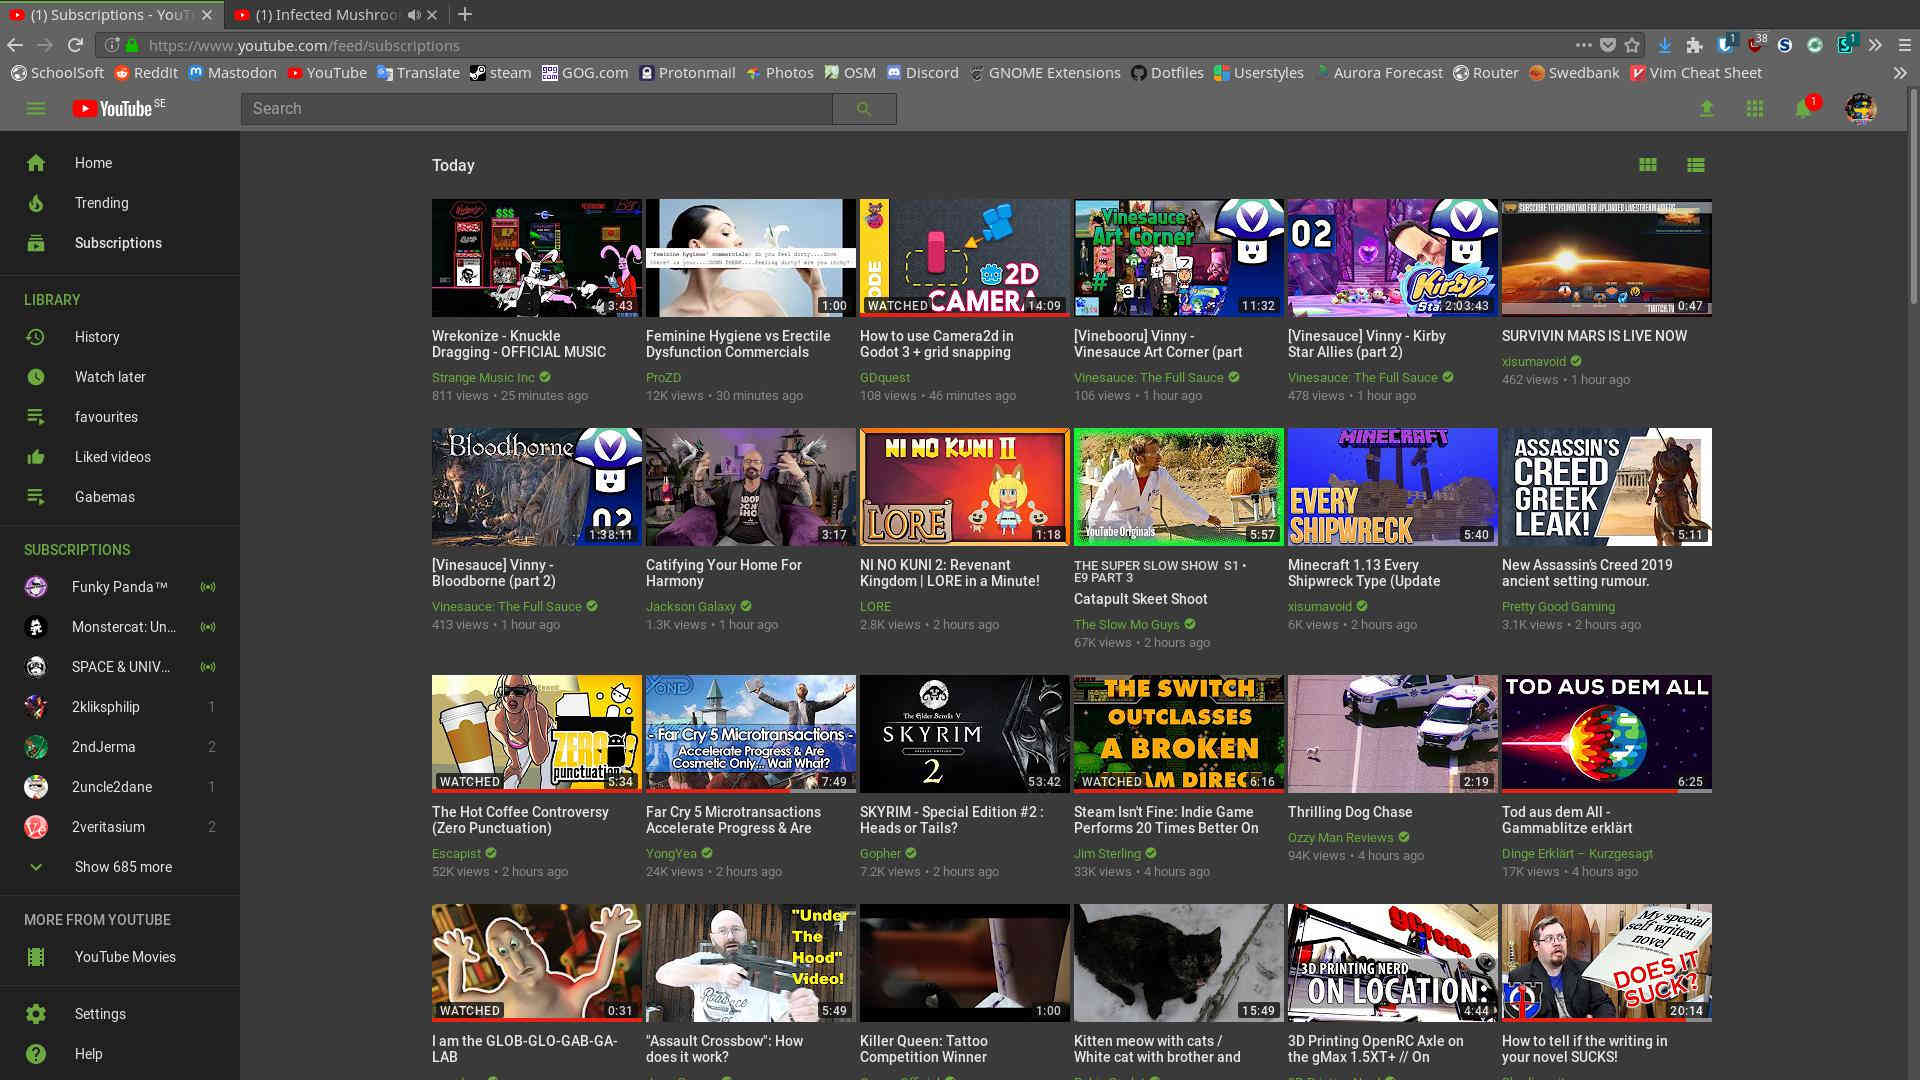Open SKYRIM Special Edition #2 thumbnail
This screenshot has height=1080, width=1920.
pyautogui.click(x=965, y=734)
